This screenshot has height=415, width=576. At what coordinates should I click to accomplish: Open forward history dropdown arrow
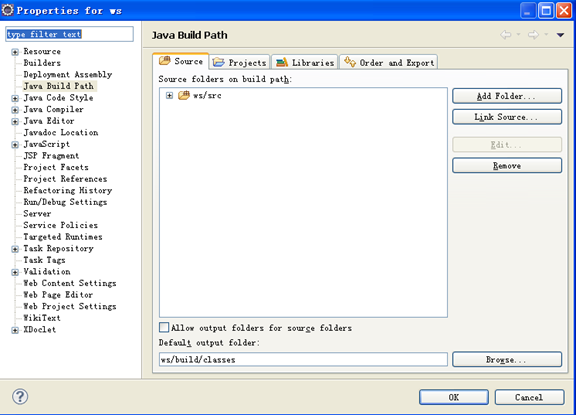click(x=546, y=35)
